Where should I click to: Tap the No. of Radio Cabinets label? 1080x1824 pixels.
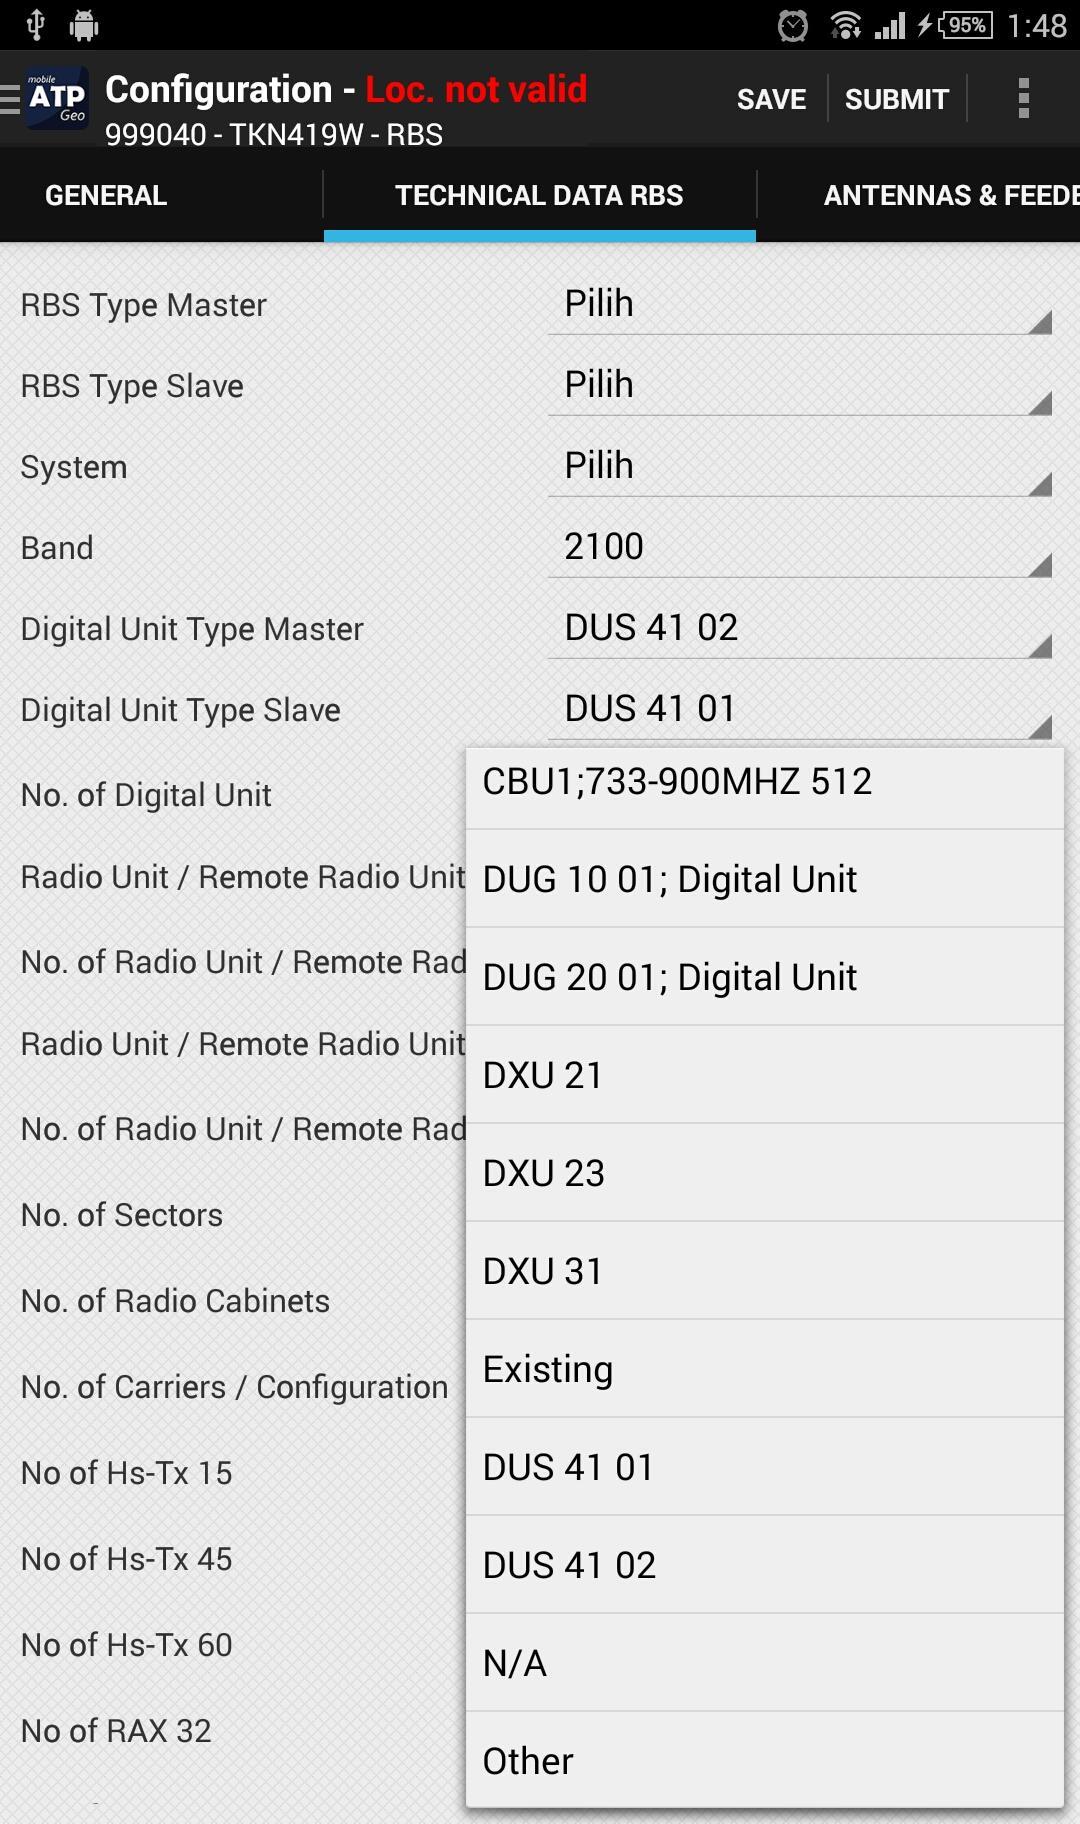pos(175,1301)
